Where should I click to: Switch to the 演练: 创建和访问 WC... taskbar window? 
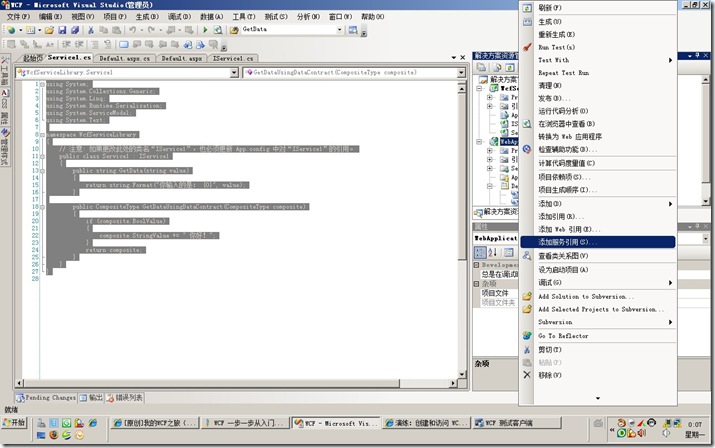[x=426, y=423]
